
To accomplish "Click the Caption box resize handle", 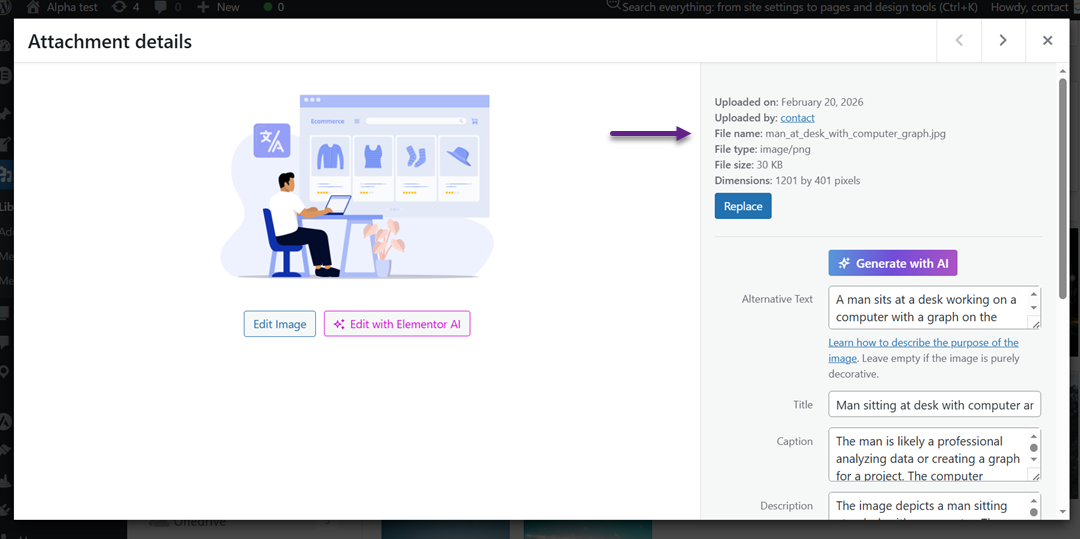I will click(1034, 474).
